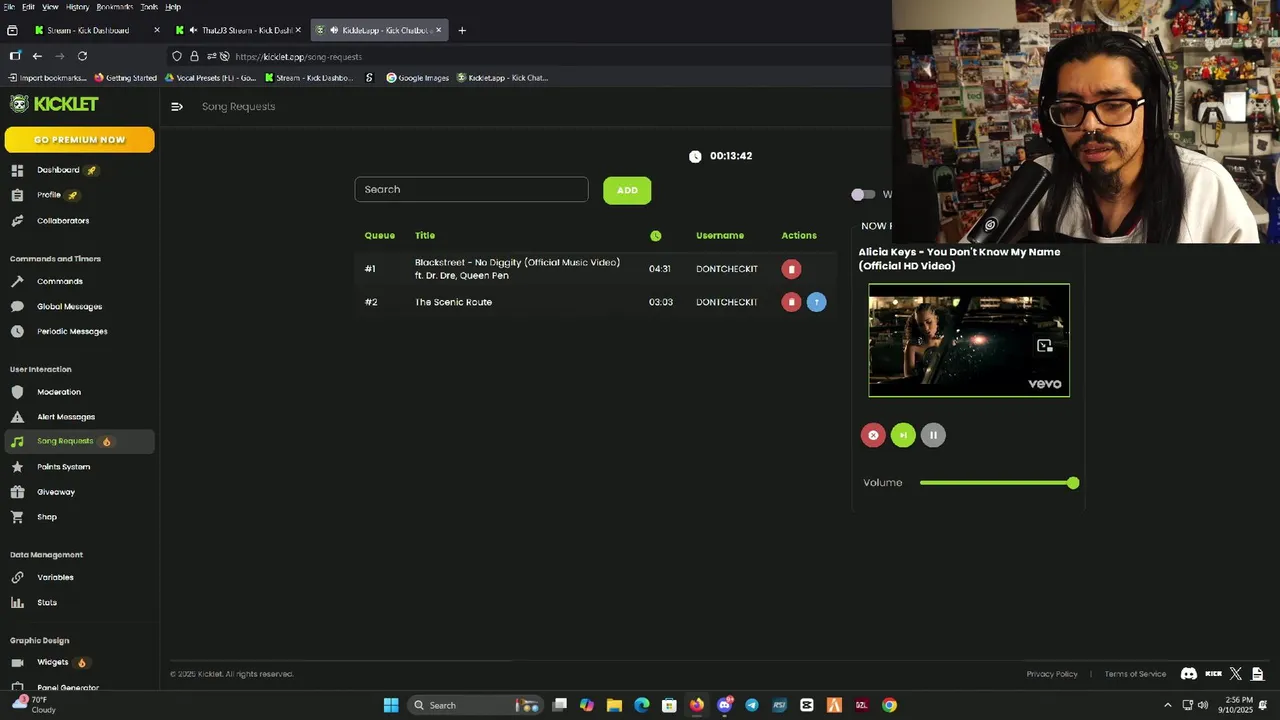Open a new browser tab
1280x720 pixels.
point(462,30)
